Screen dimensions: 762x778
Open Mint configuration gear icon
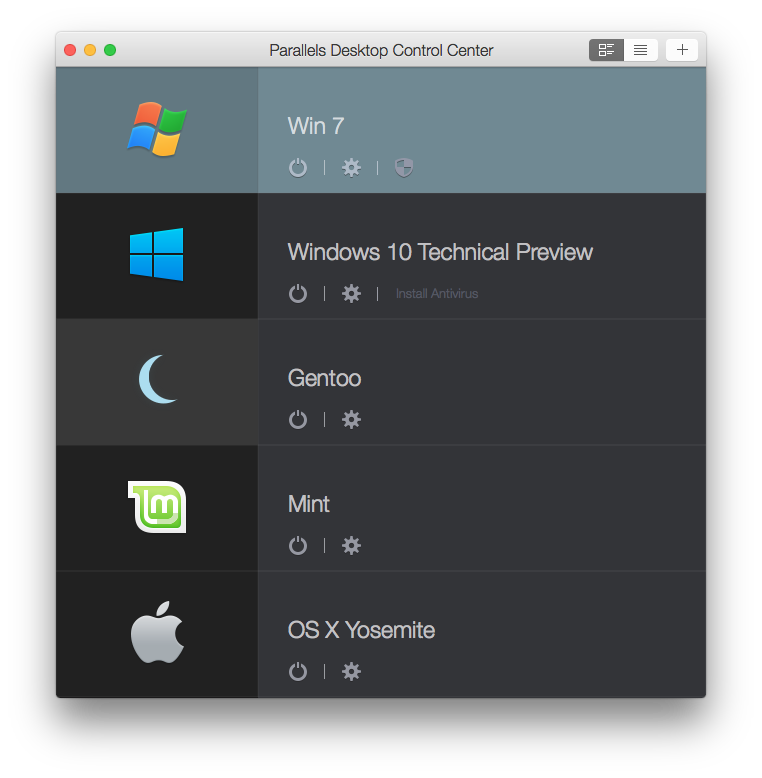pyautogui.click(x=351, y=546)
